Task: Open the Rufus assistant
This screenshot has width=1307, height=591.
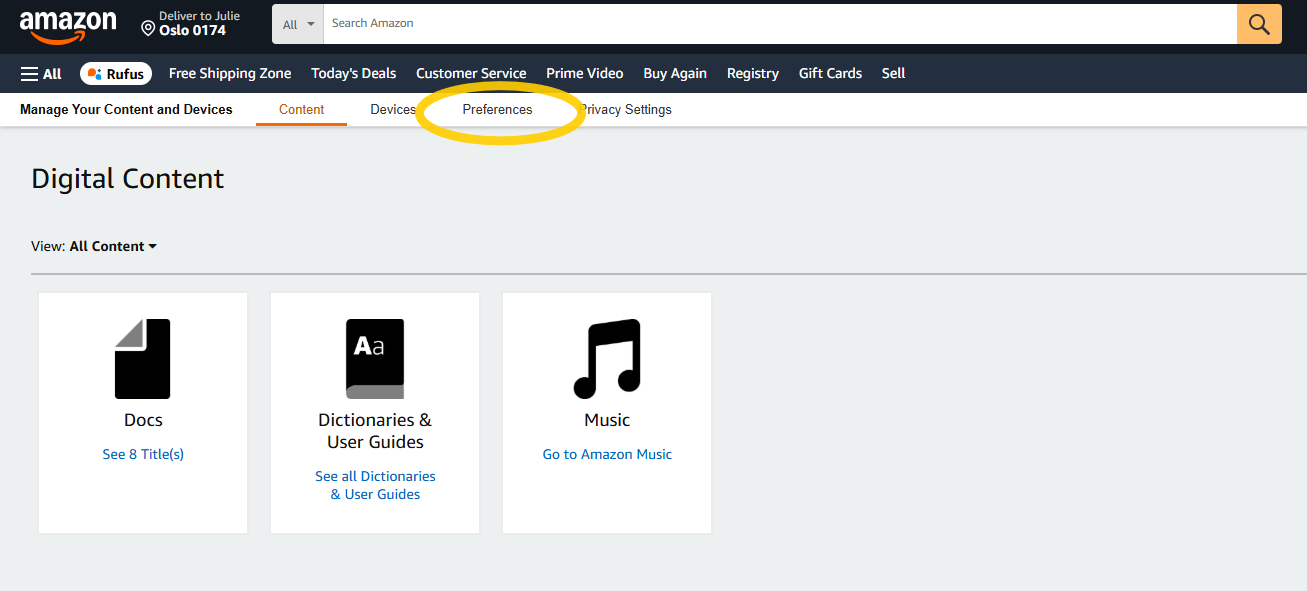Action: click(x=116, y=74)
